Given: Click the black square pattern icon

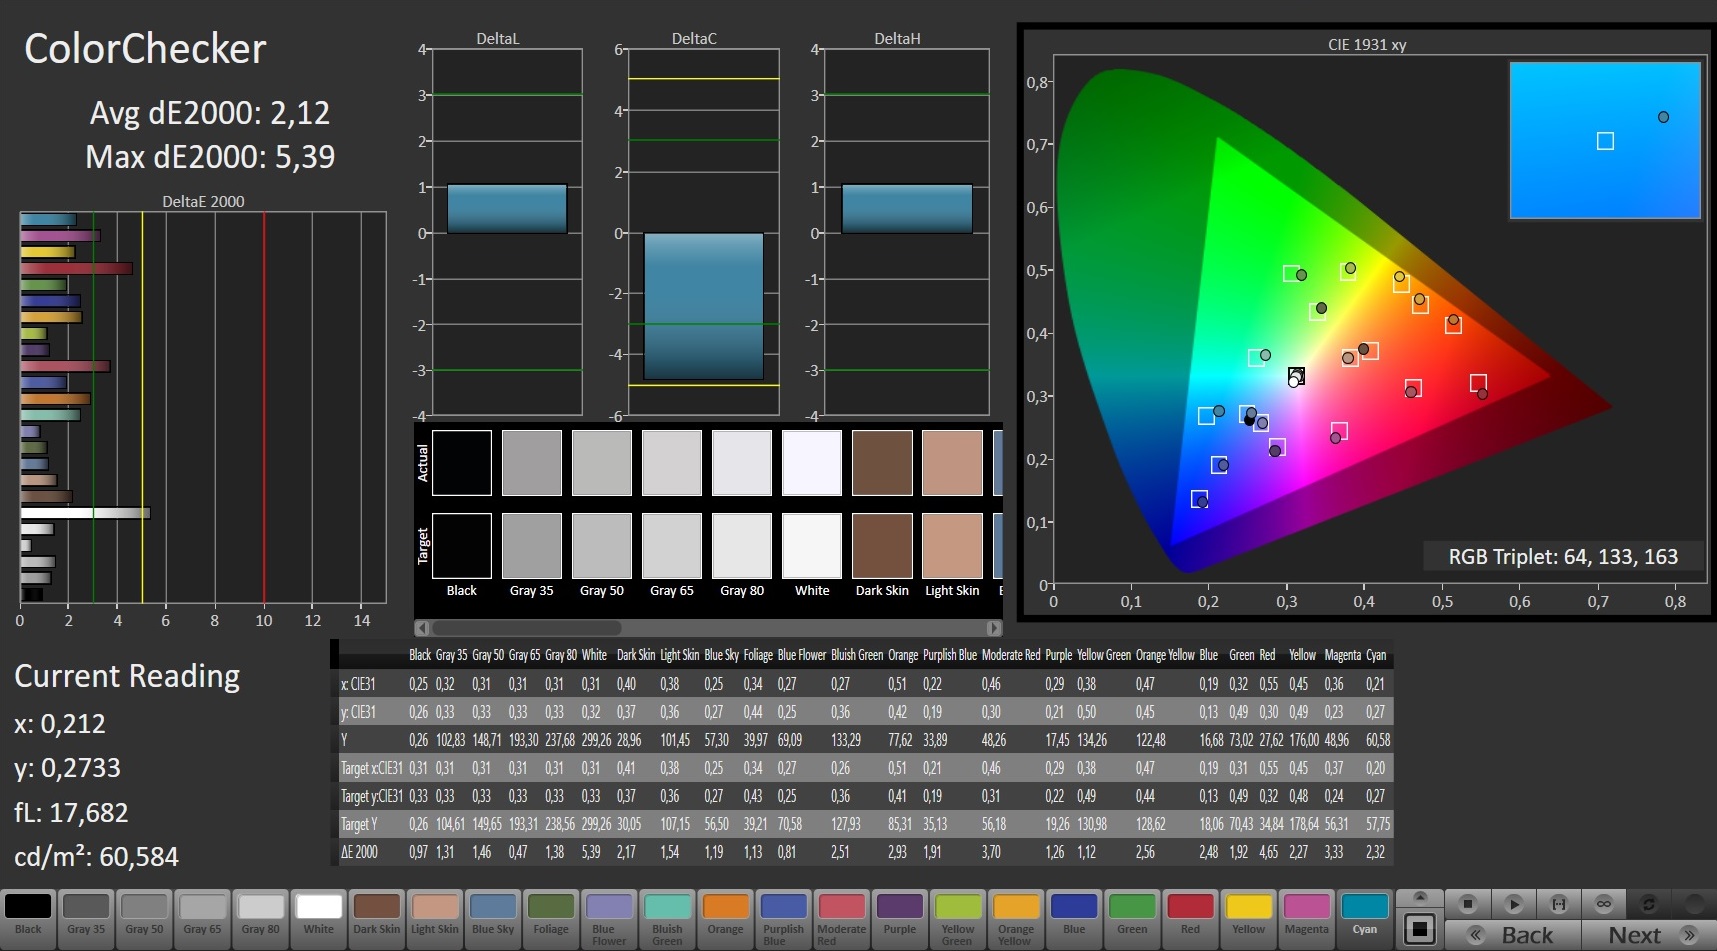Looking at the screenshot, I should coord(1420,929).
